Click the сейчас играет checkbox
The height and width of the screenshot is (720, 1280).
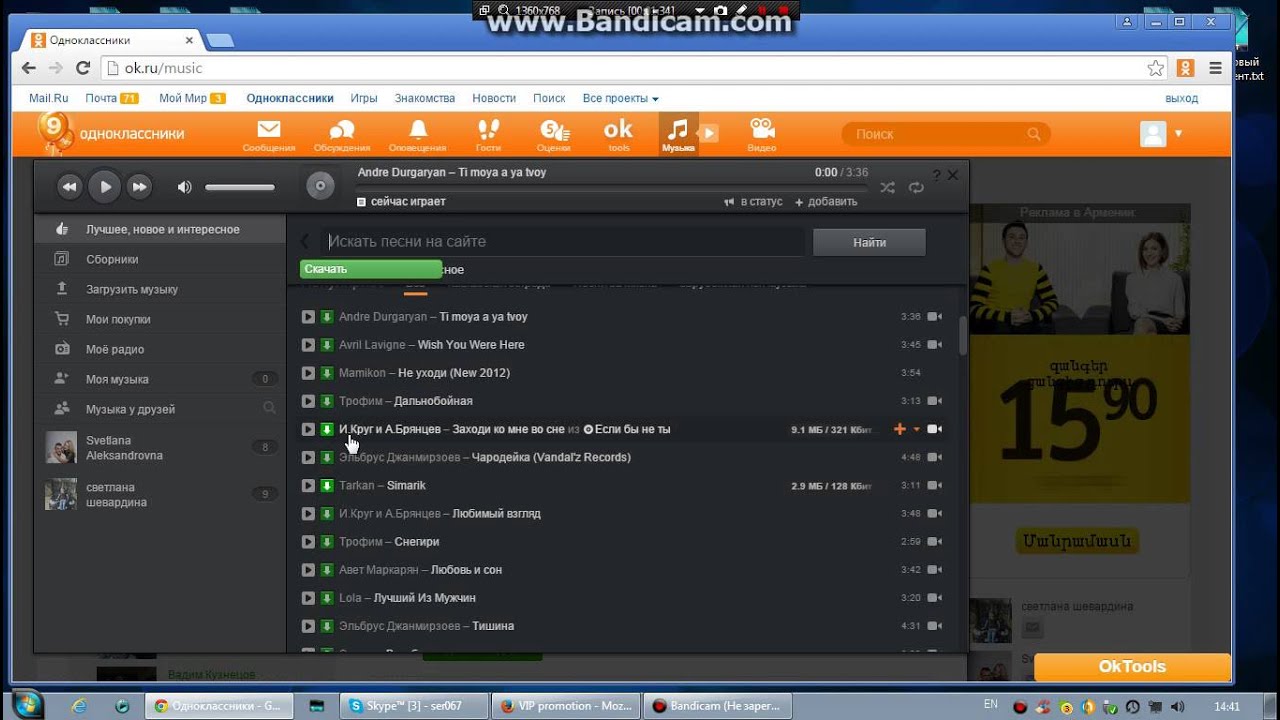point(362,202)
